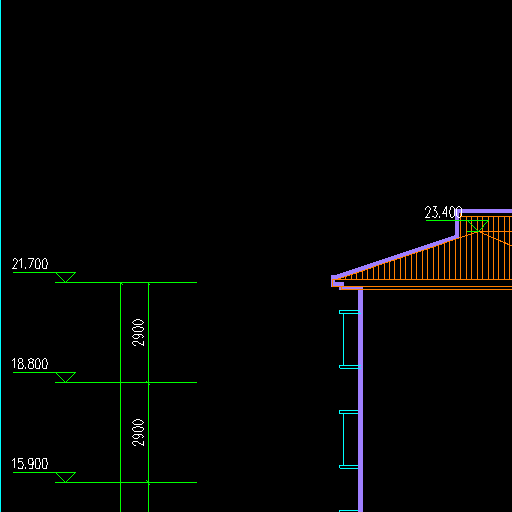Click the 23.400 roof elevation label

(x=443, y=212)
